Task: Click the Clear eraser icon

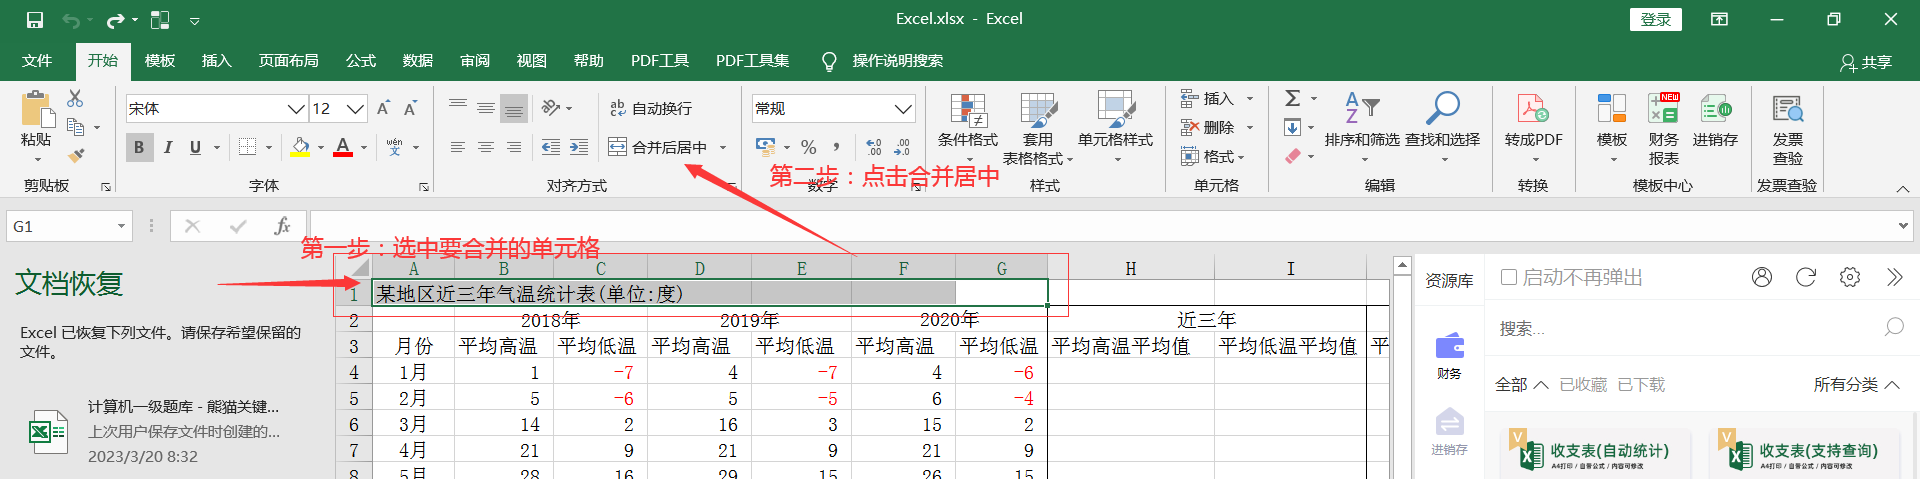Action: point(1293,156)
